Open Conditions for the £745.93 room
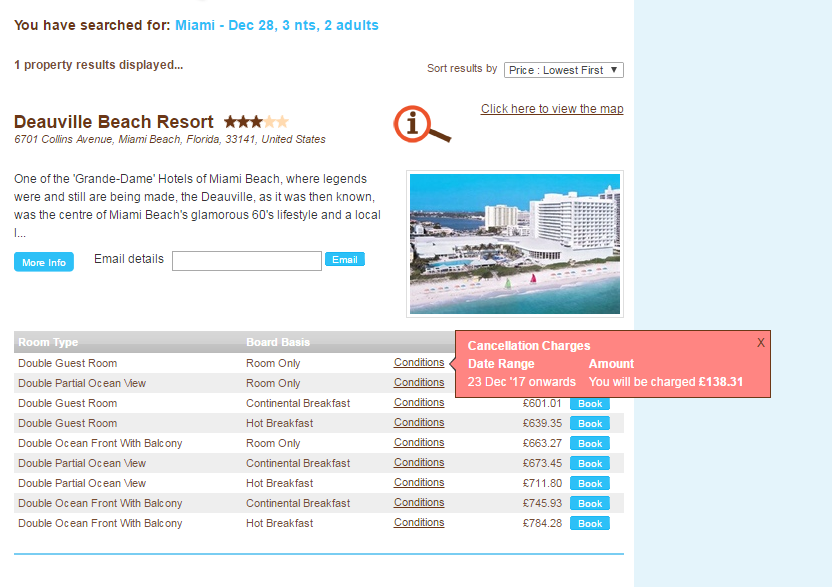832x587 pixels. tap(419, 503)
